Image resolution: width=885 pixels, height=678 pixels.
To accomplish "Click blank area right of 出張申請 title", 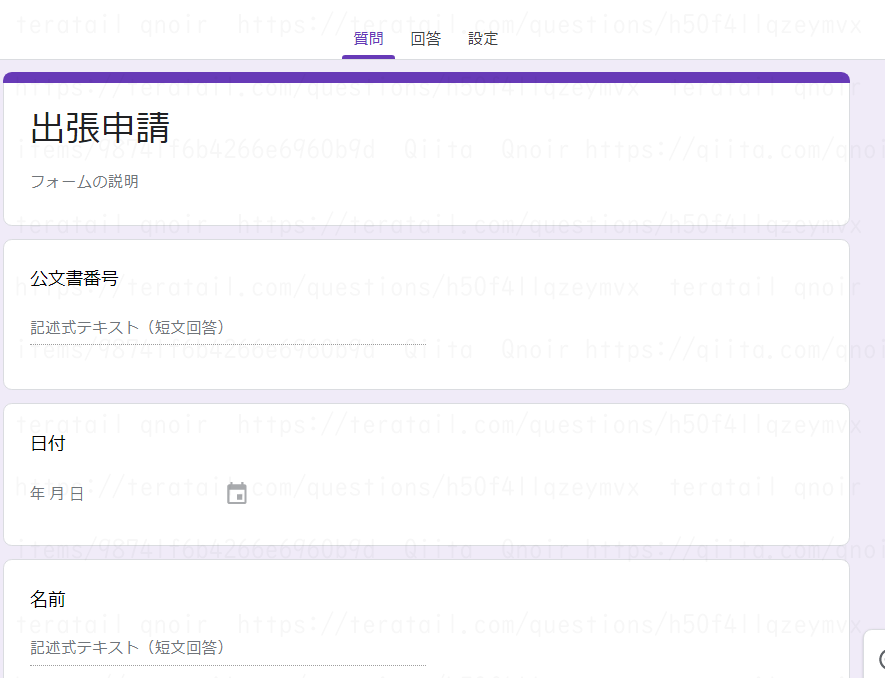I will tap(500, 128).
